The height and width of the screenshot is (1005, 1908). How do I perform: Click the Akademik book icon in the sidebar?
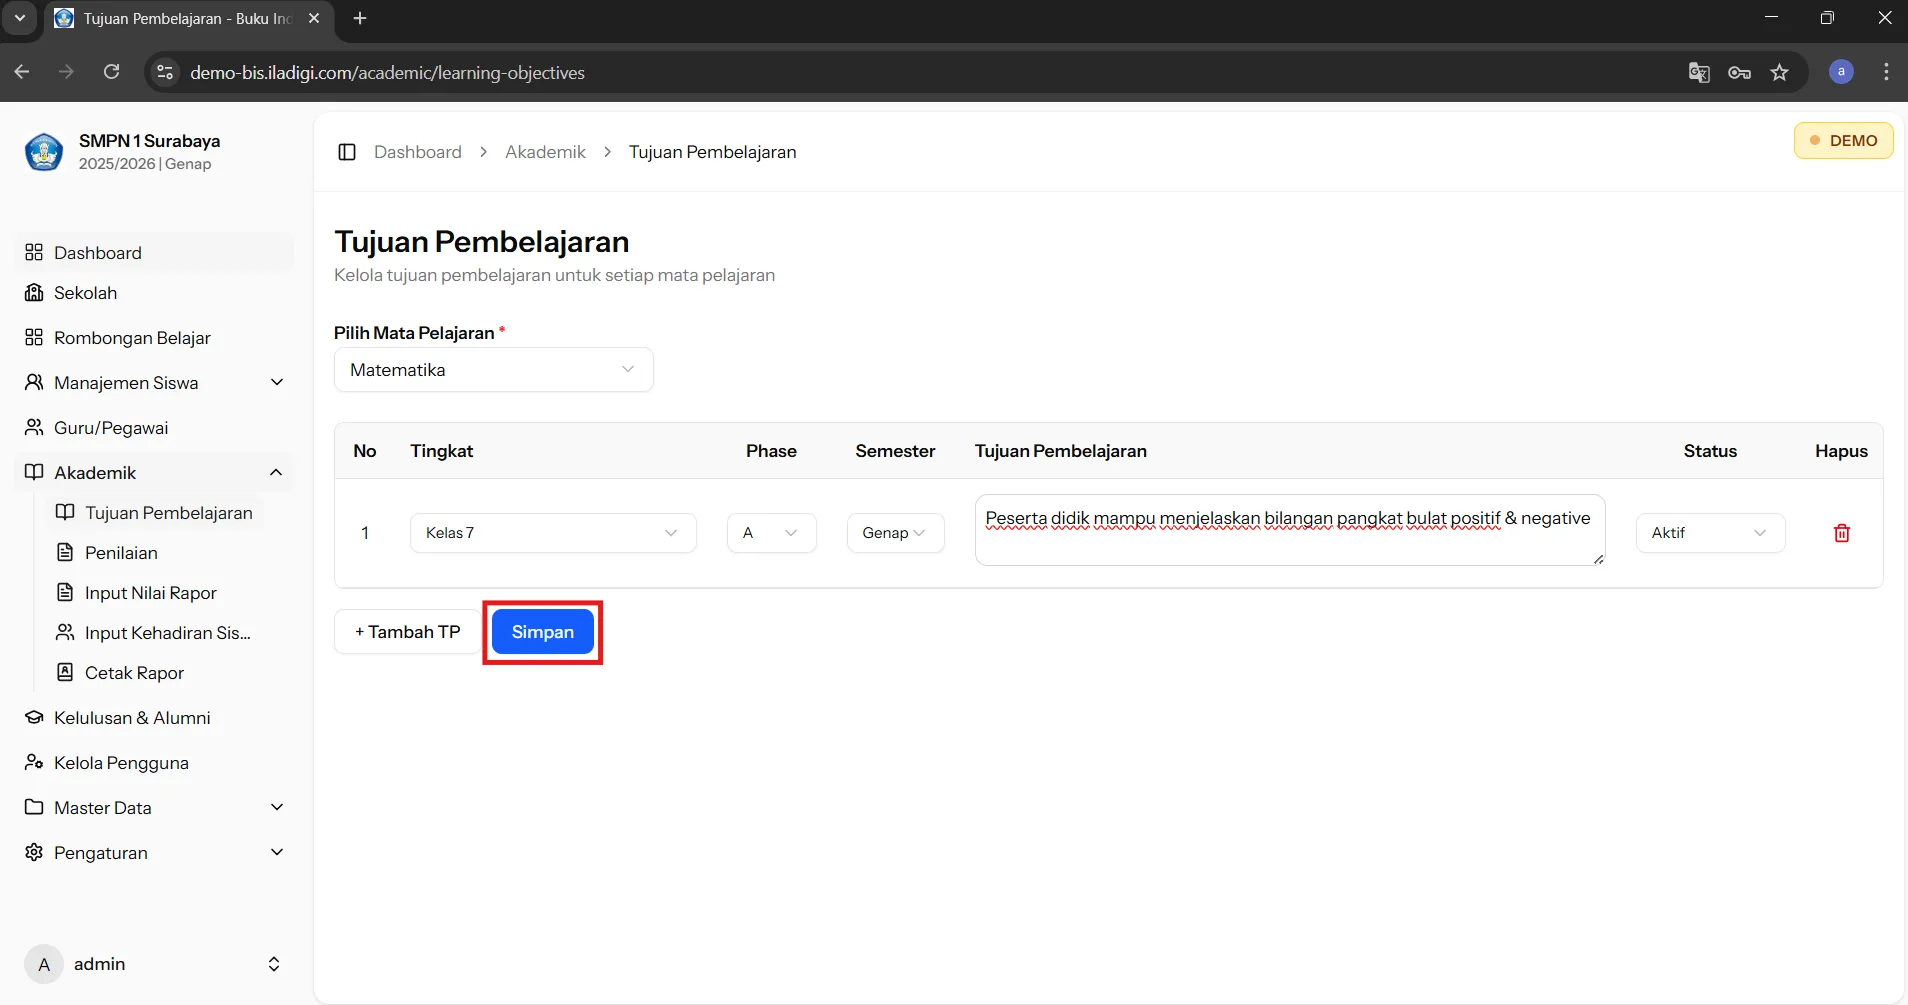point(34,472)
